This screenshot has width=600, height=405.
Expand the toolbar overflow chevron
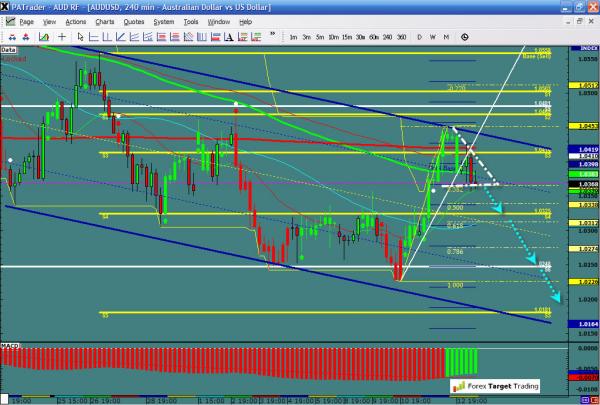pos(272,36)
